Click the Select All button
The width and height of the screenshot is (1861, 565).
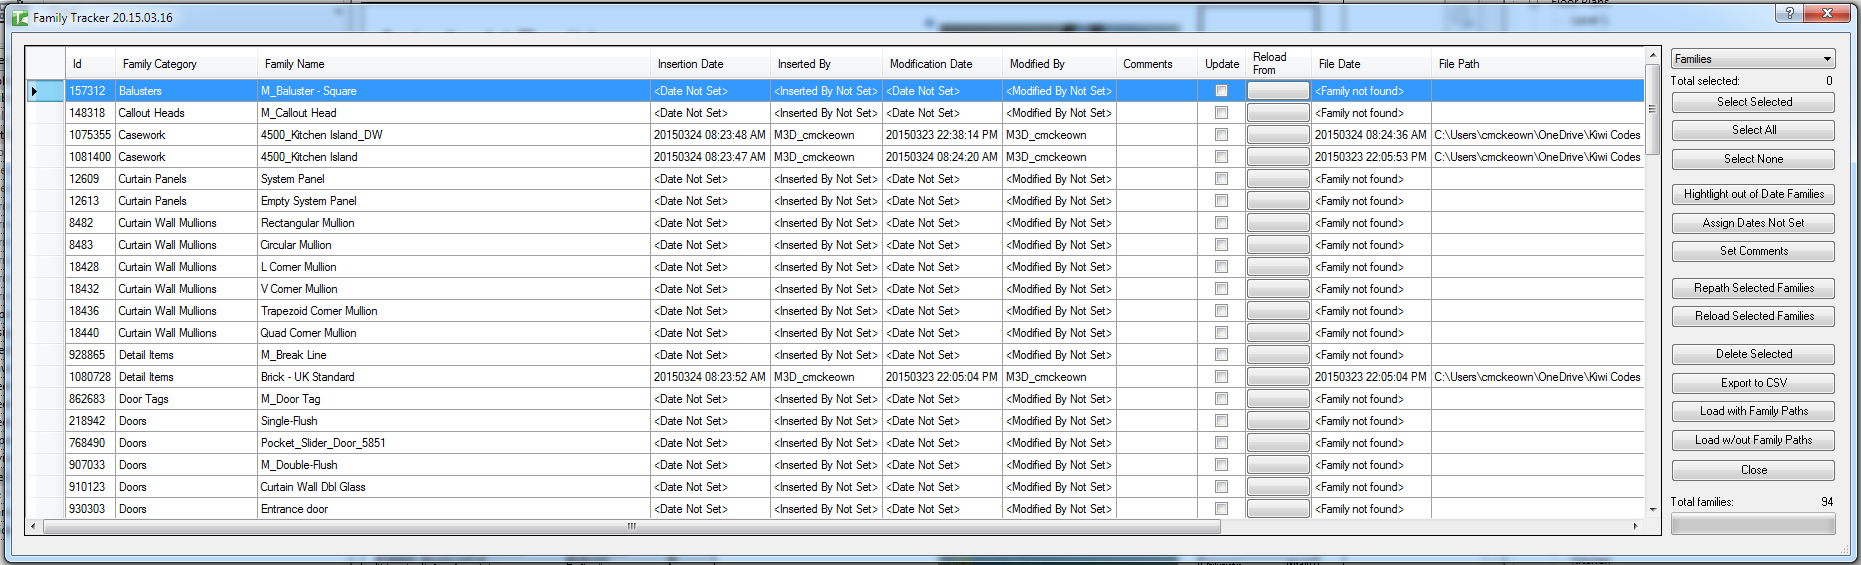click(1753, 130)
